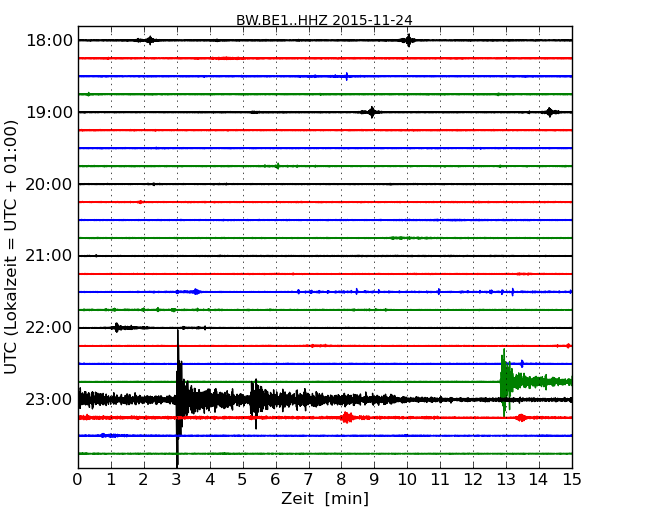Click x-axis tick label 8
The image size is (650, 520).
click(x=341, y=480)
